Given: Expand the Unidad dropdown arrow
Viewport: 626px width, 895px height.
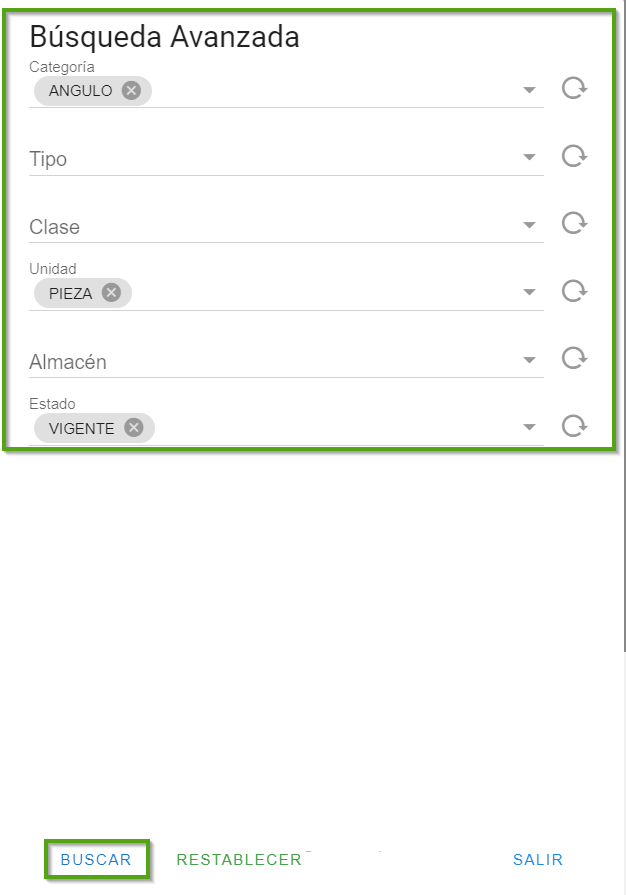Looking at the screenshot, I should click(530, 293).
